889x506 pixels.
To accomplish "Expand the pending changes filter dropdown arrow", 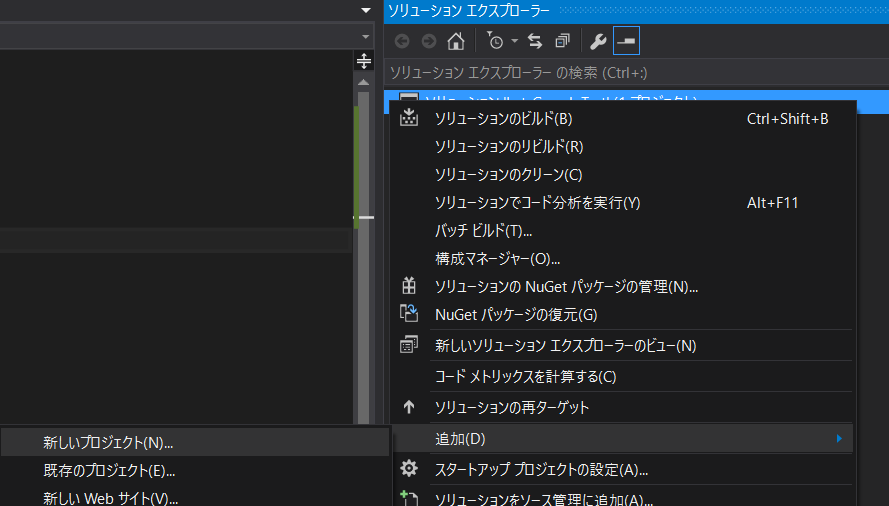I will tap(514, 41).
